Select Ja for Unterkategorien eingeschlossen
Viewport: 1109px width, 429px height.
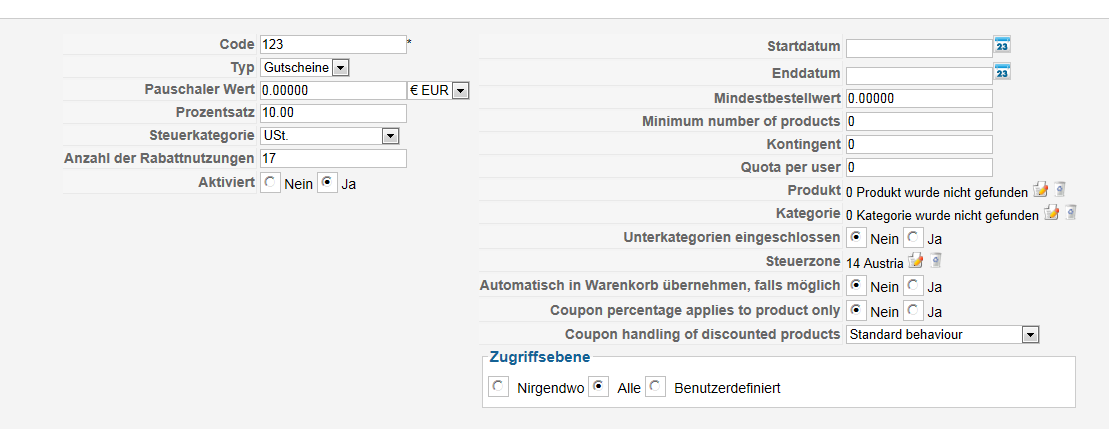click(913, 238)
